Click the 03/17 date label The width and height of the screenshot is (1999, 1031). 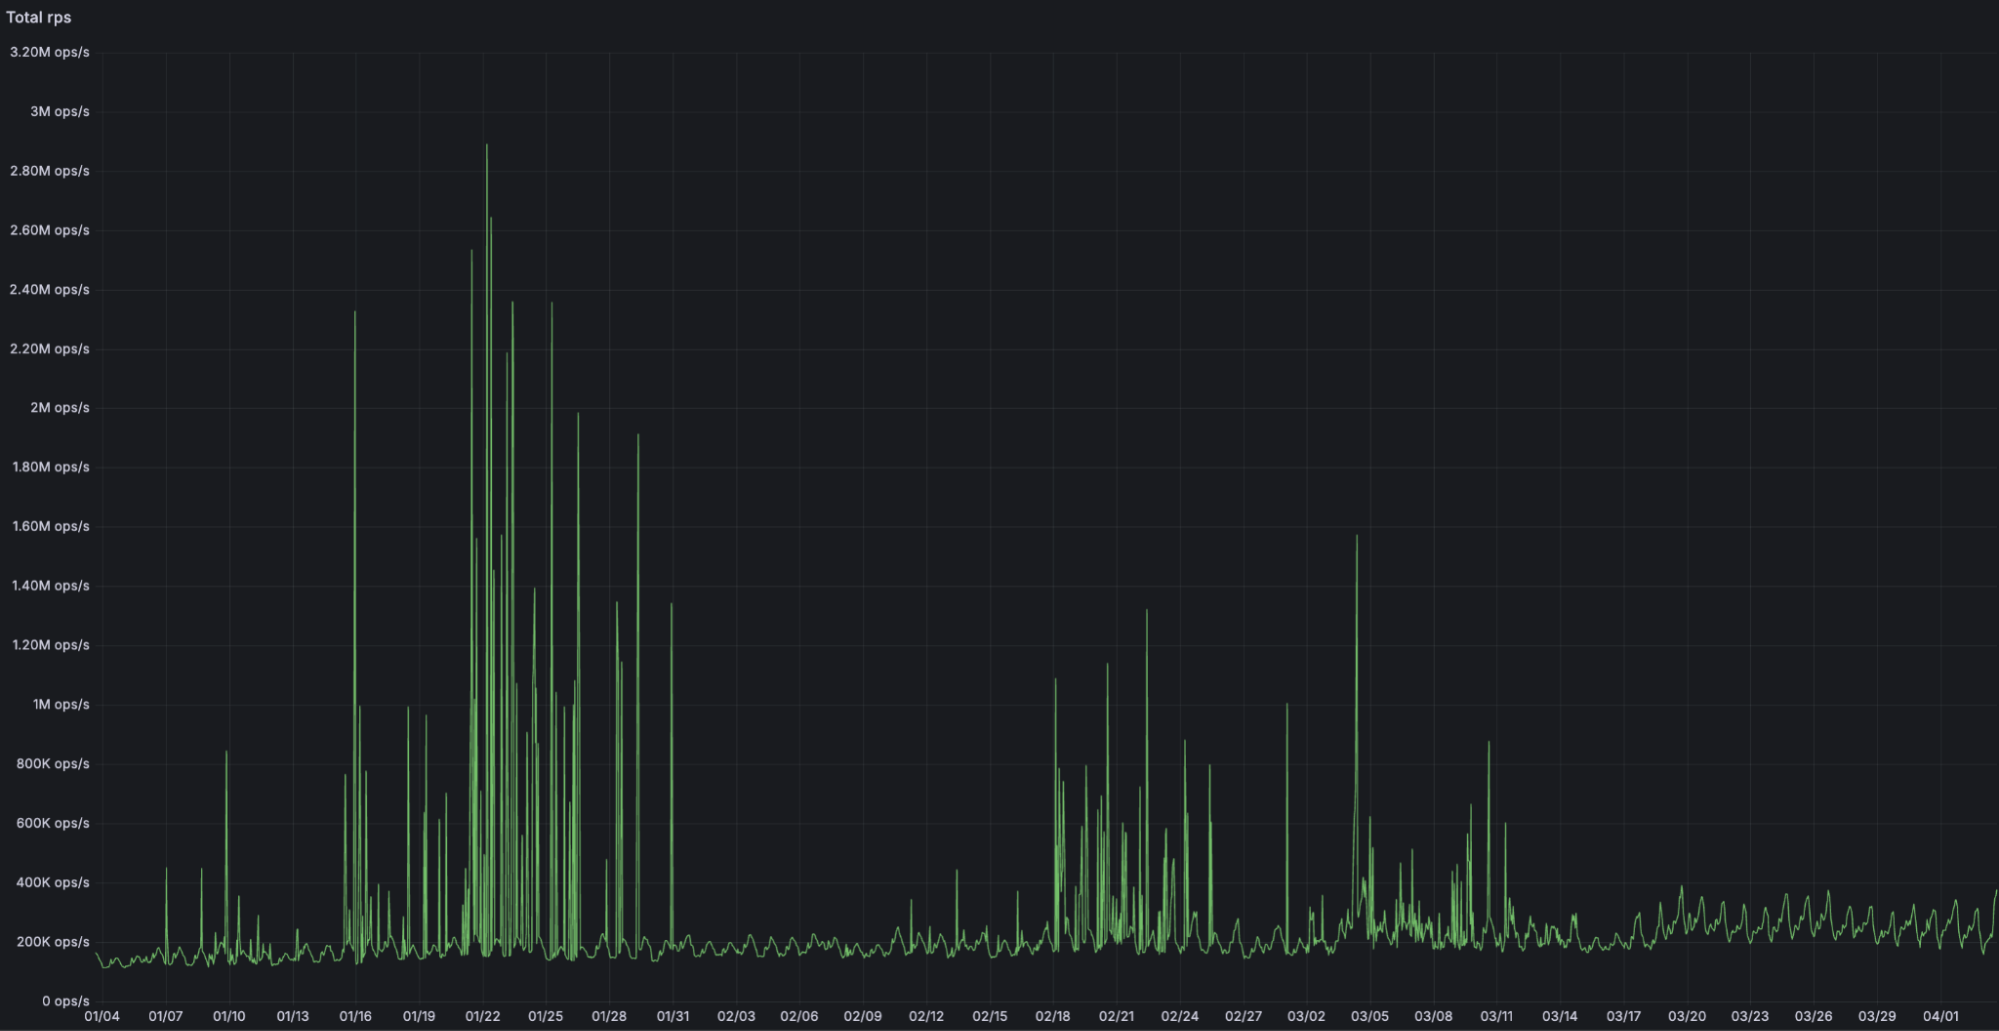(x=1623, y=1017)
